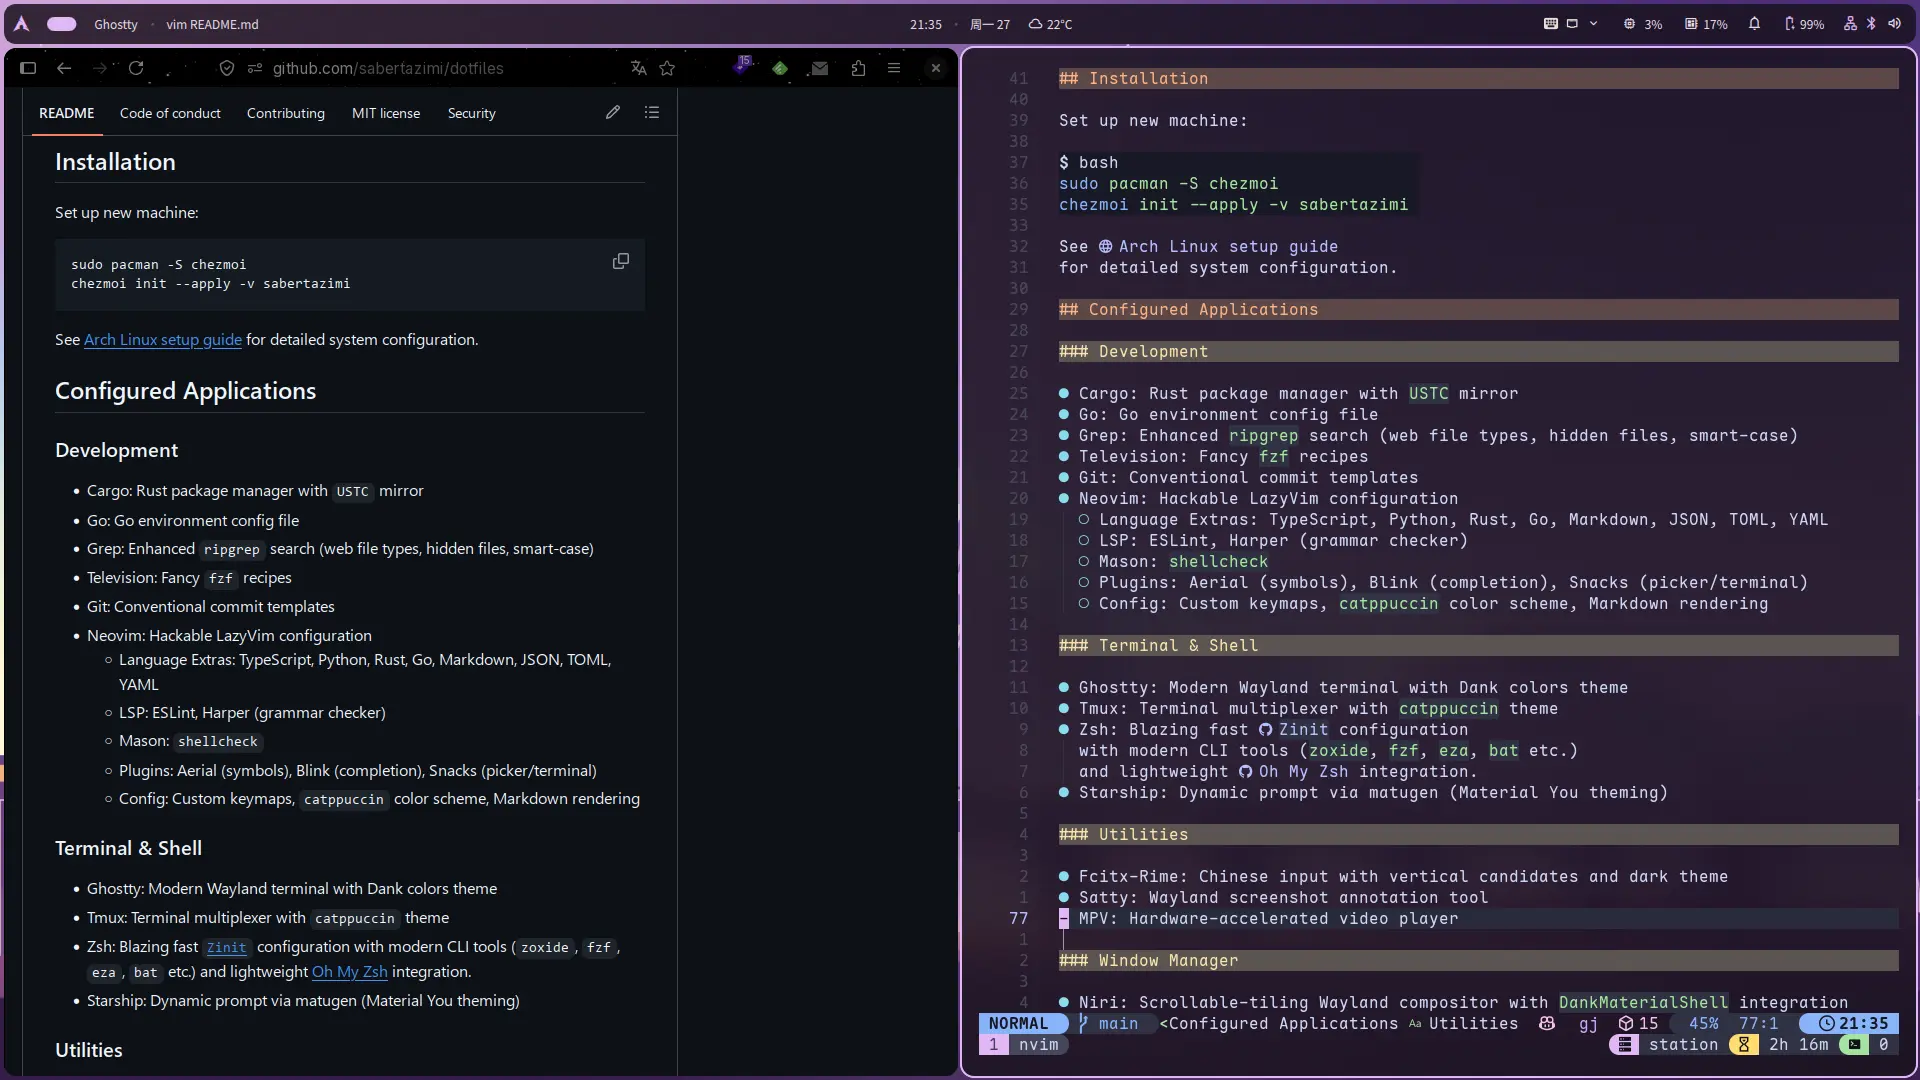Follow the Arch Linux setup guide link
Screen dimensions: 1920x1080
point(163,339)
